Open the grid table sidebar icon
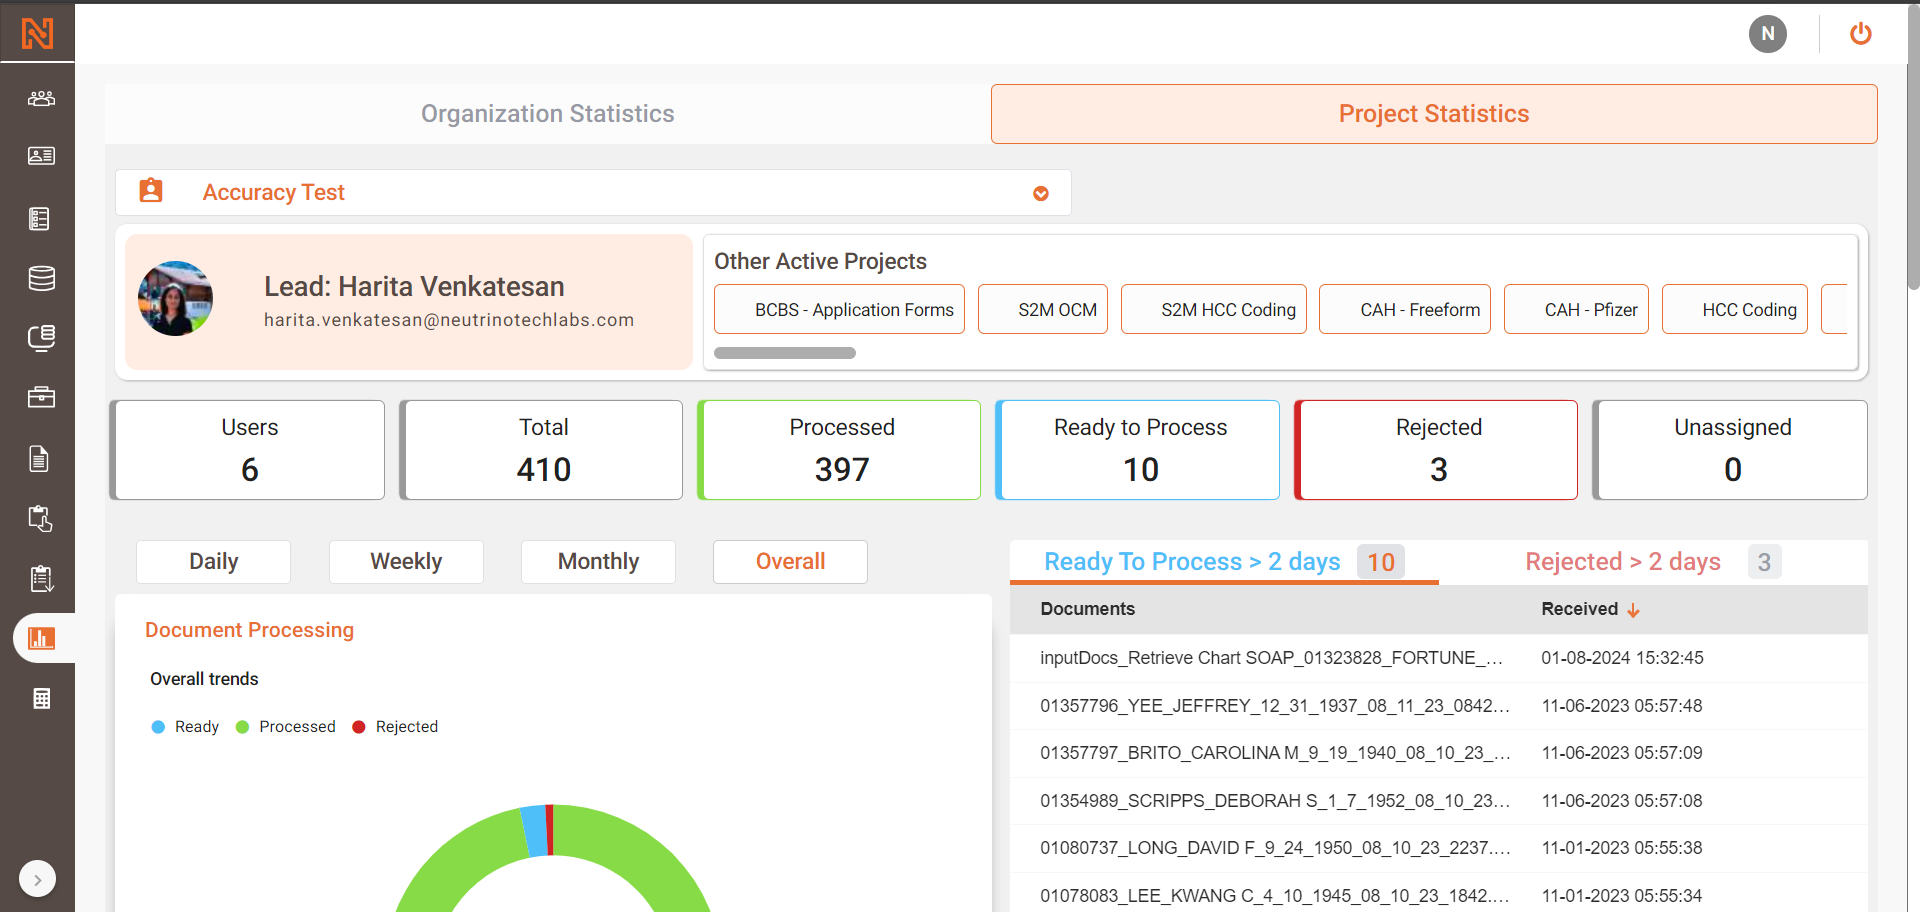 (41, 698)
